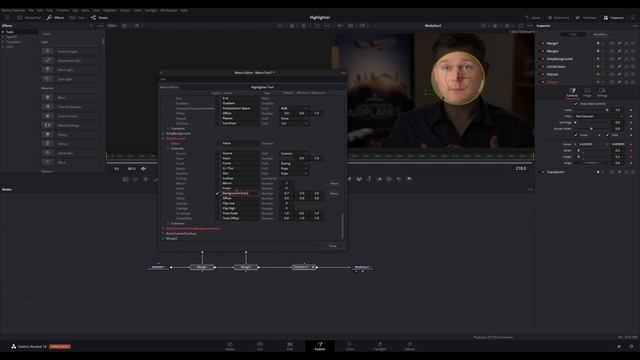Switch to the Controls tab in Inspector
The image size is (640, 360).
(572, 93)
